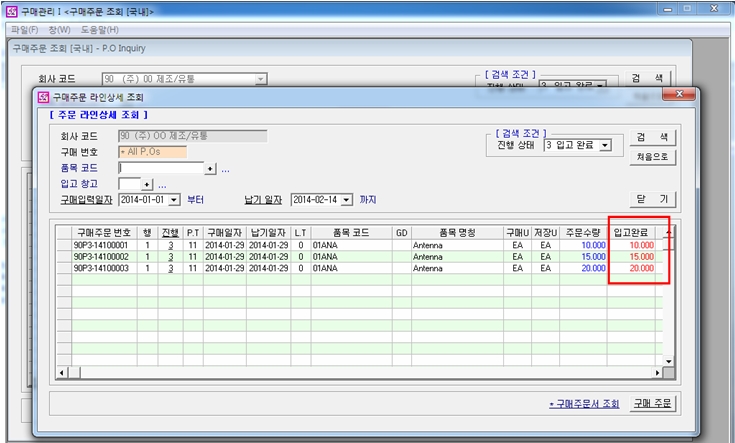Viewport: 735px width, 443px height.
Task: Click the ellipsis next to 입고 창고
Action: point(162,186)
